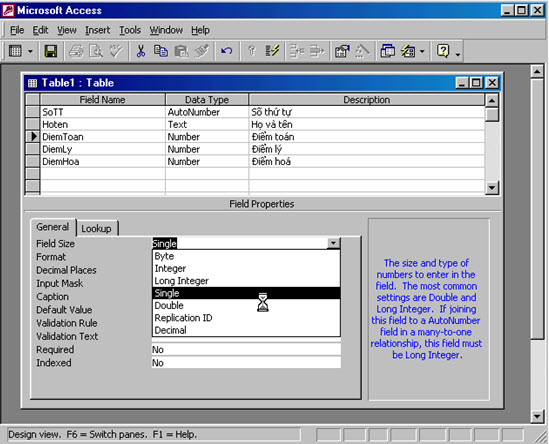The width and height of the screenshot is (549, 444).
Task: Click the Help question mark icon
Action: (x=443, y=51)
